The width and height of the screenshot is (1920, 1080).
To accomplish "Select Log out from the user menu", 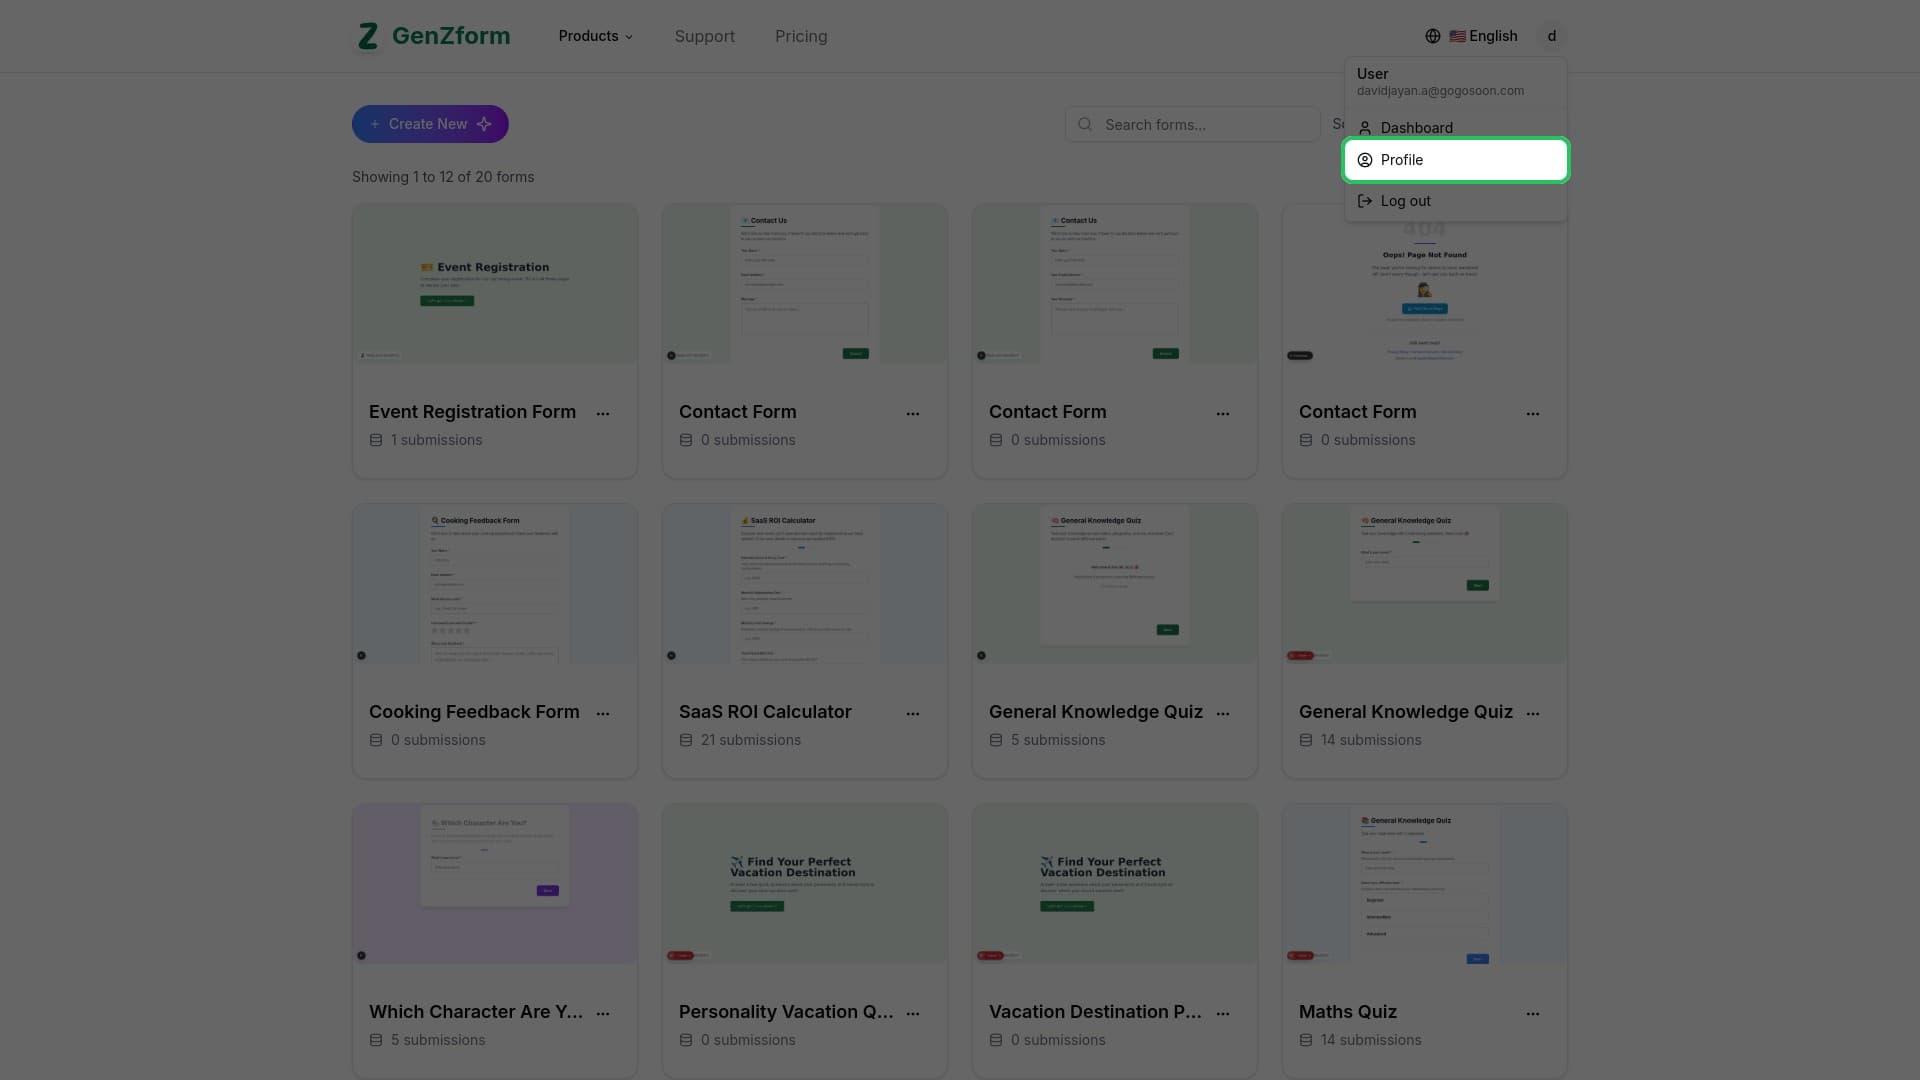I will click(1406, 201).
